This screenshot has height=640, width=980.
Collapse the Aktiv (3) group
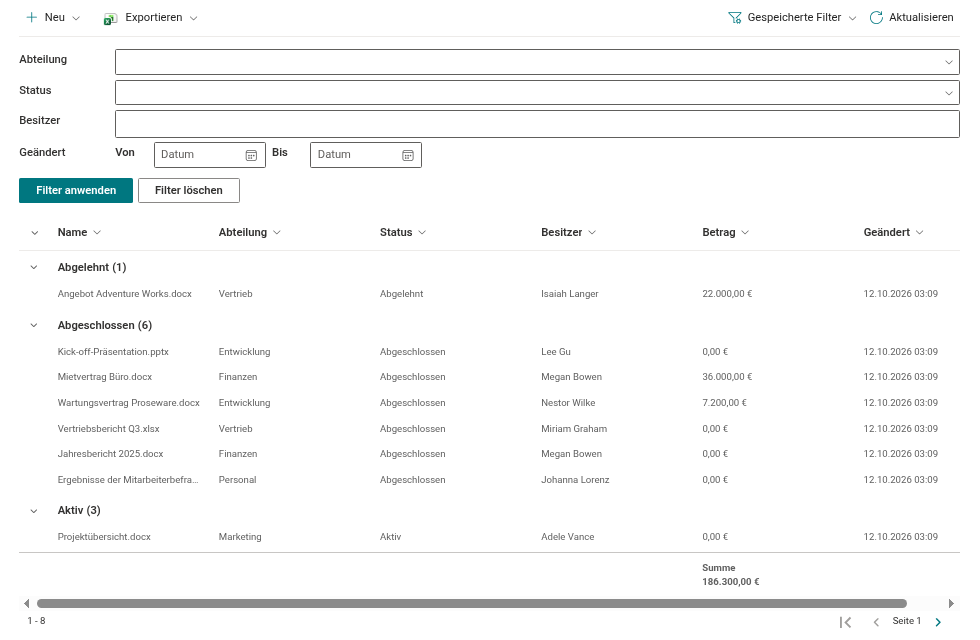(x=34, y=511)
